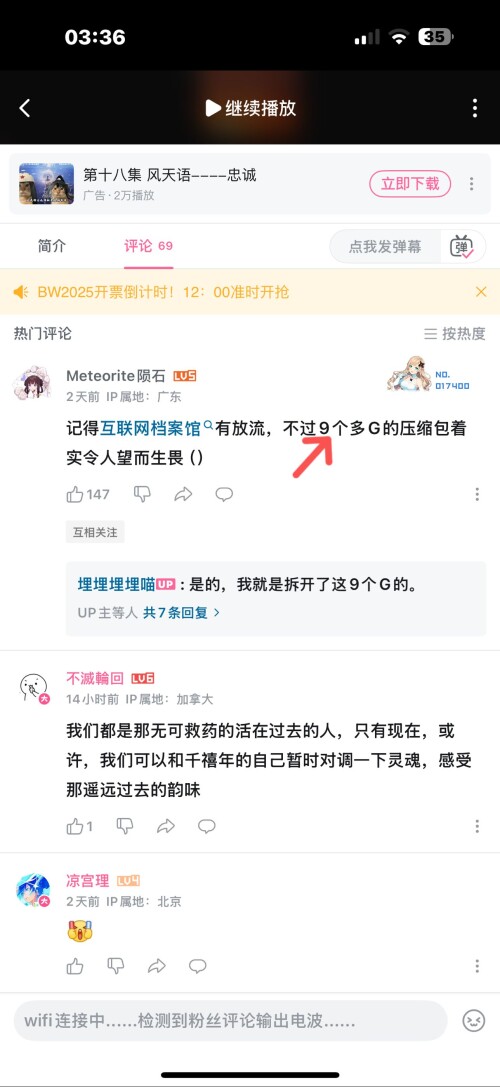This screenshot has height=1087, width=500.
Task: Tap the 立即下载 button
Action: (410, 184)
